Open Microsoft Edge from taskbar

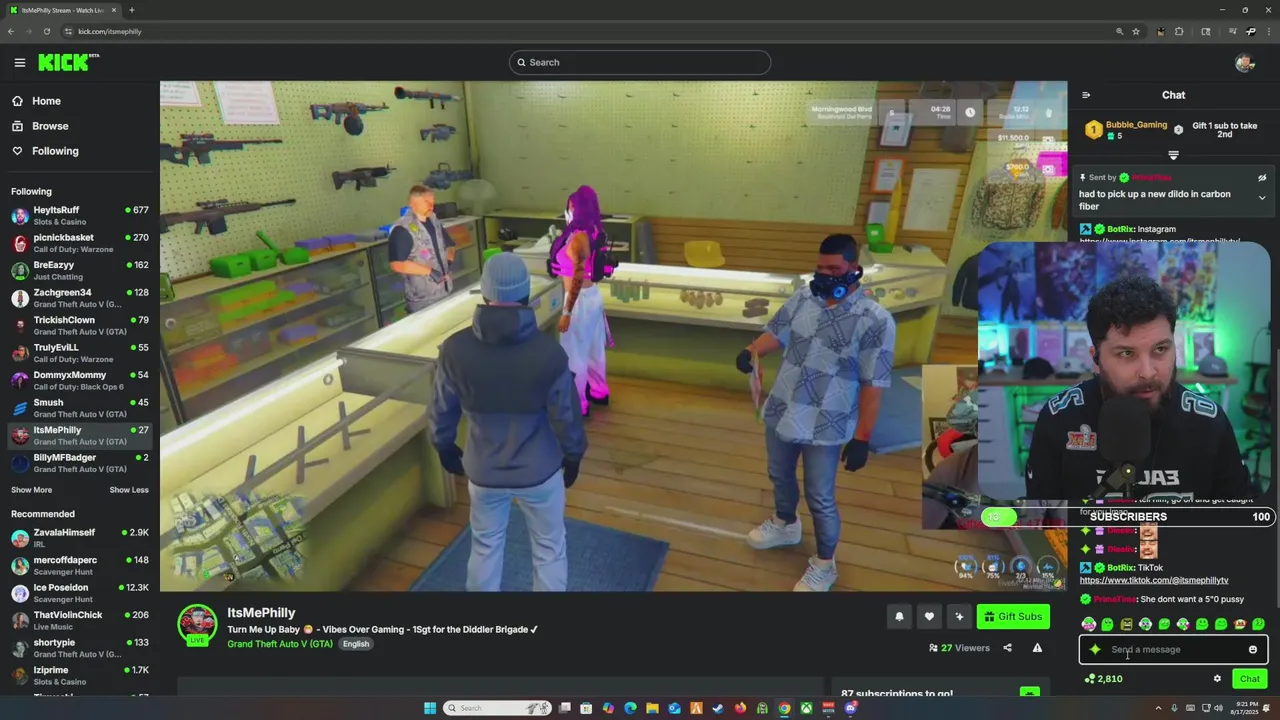[x=630, y=708]
